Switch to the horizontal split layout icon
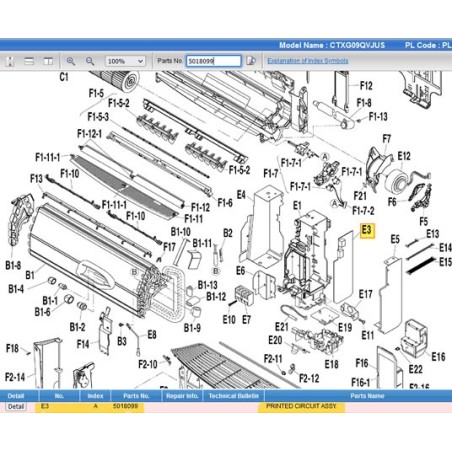 (x=29, y=61)
